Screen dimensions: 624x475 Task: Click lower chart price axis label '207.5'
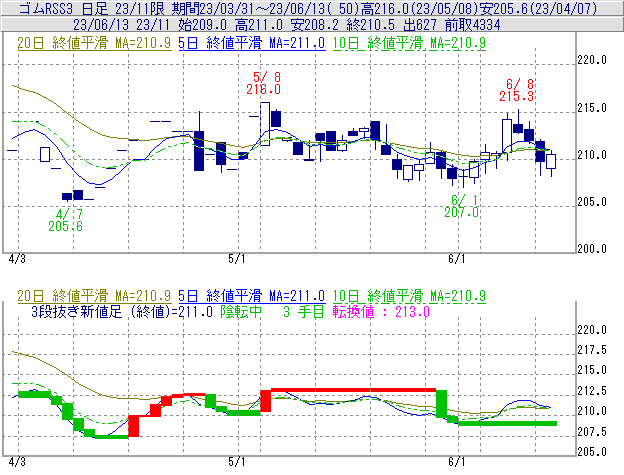(x=592, y=432)
